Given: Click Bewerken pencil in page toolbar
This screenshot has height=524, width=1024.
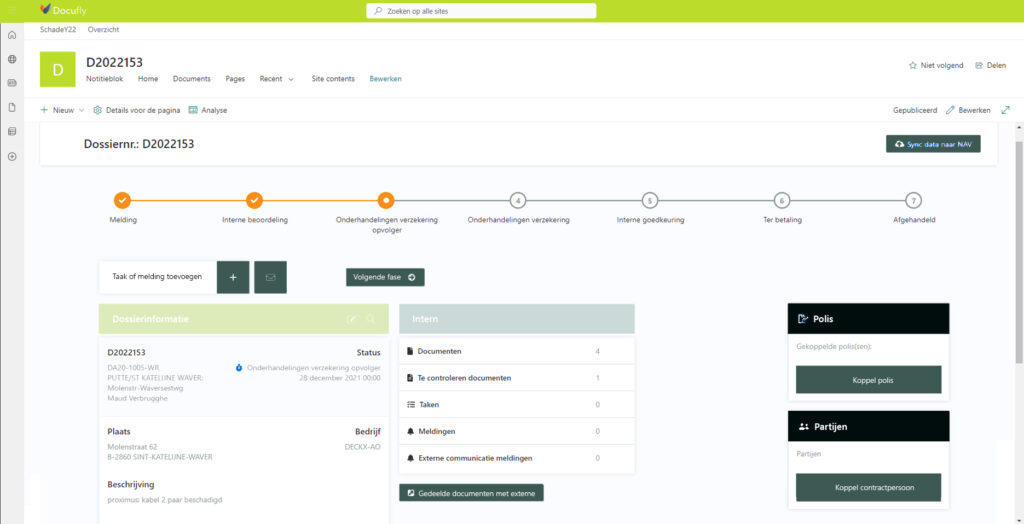Looking at the screenshot, I should coord(968,110).
